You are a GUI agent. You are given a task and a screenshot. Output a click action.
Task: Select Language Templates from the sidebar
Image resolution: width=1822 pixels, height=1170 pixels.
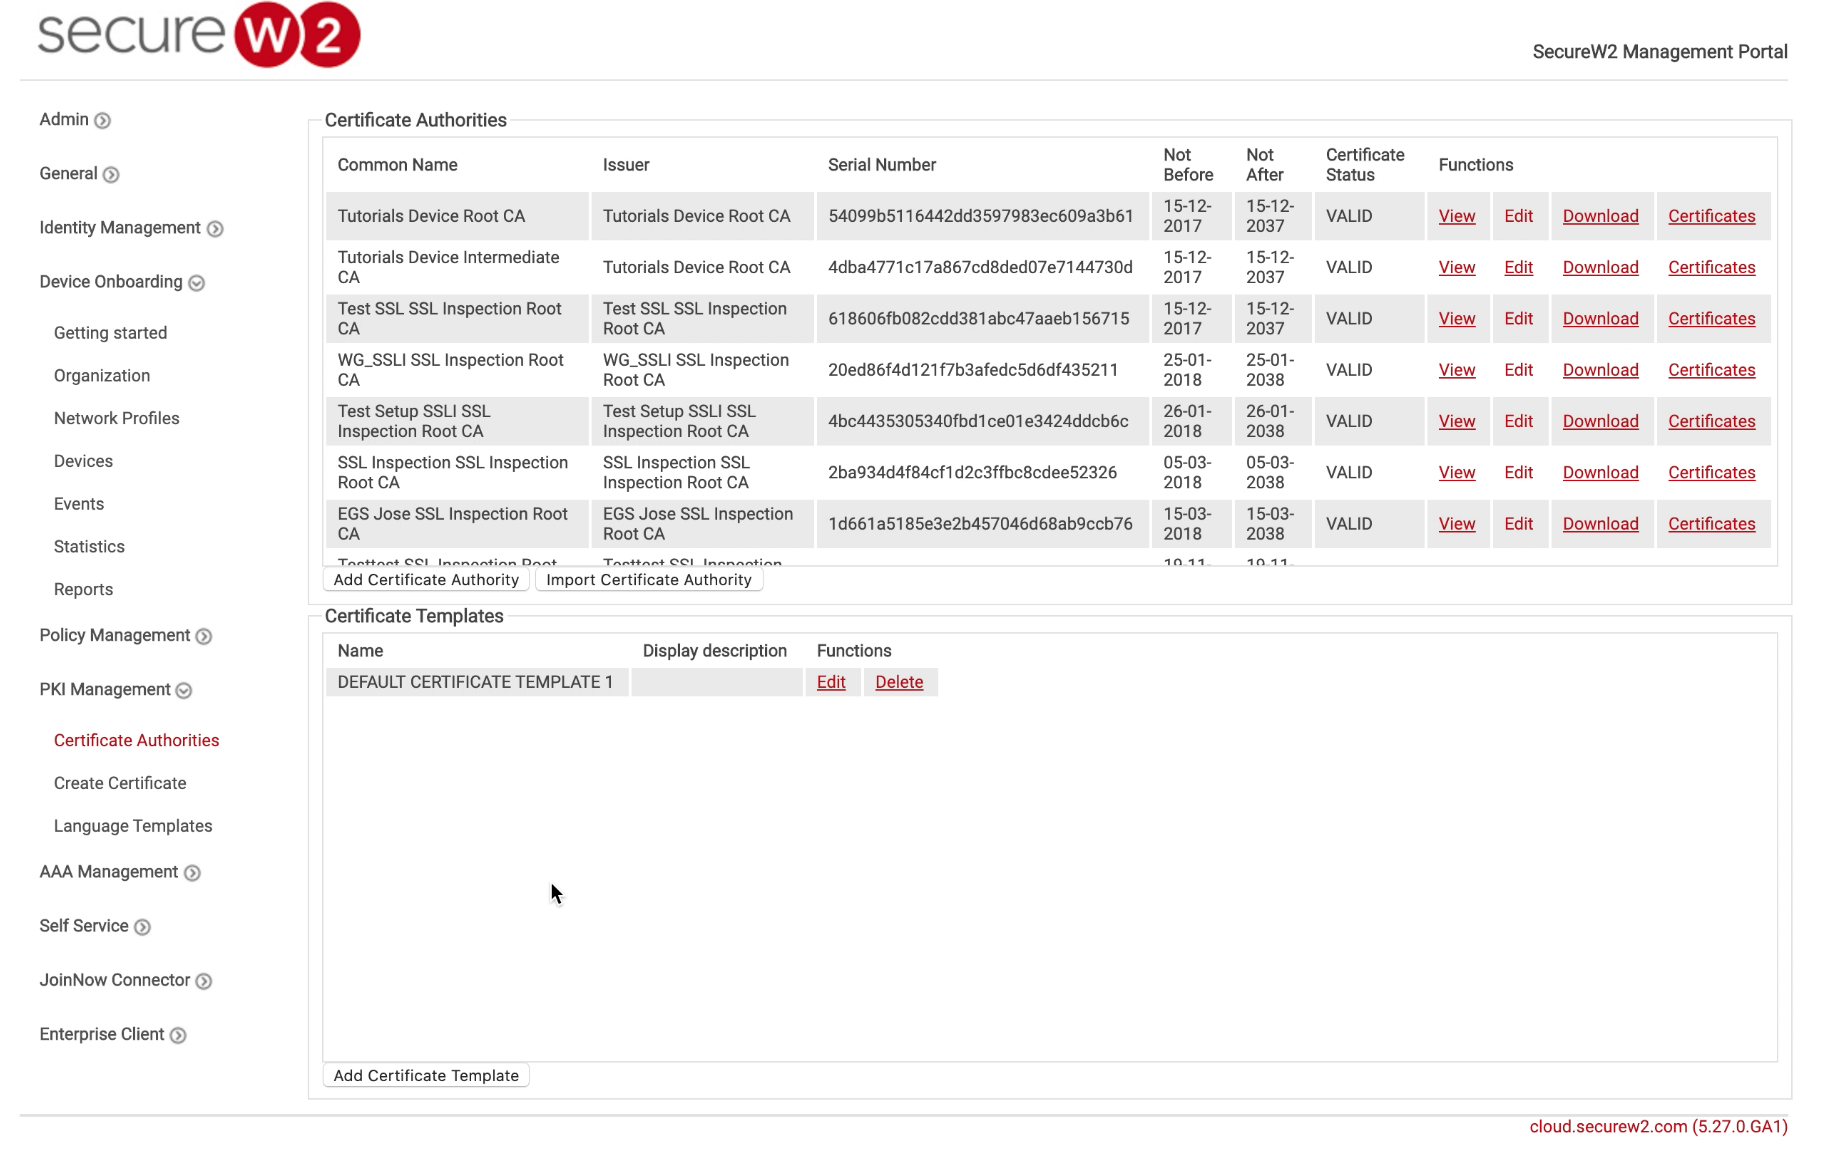tap(132, 826)
